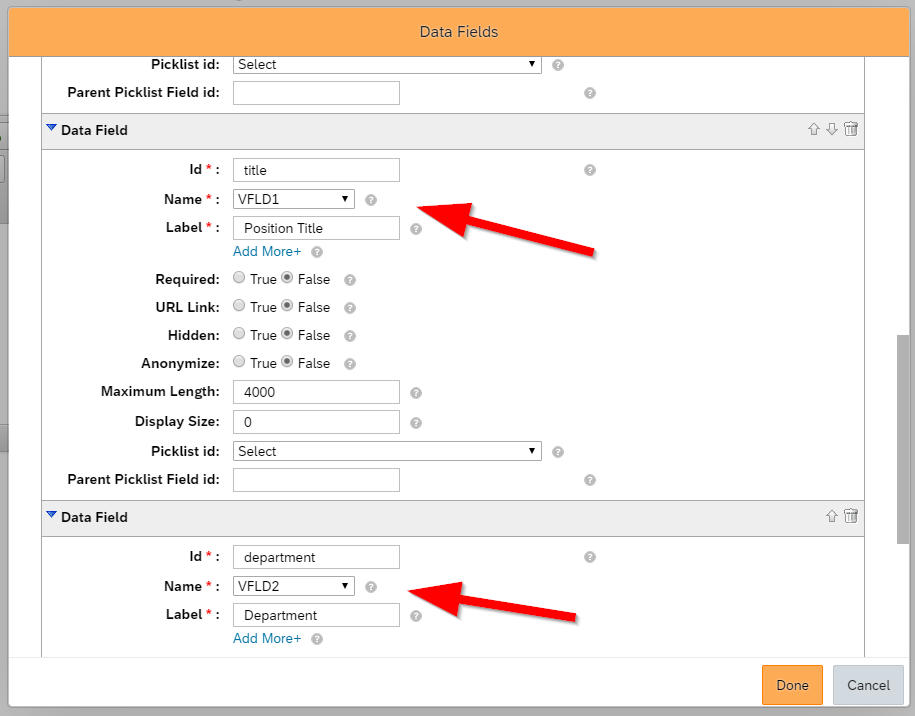
Task: Open help for the VFLD2 Name dropdown
Action: tap(371, 587)
